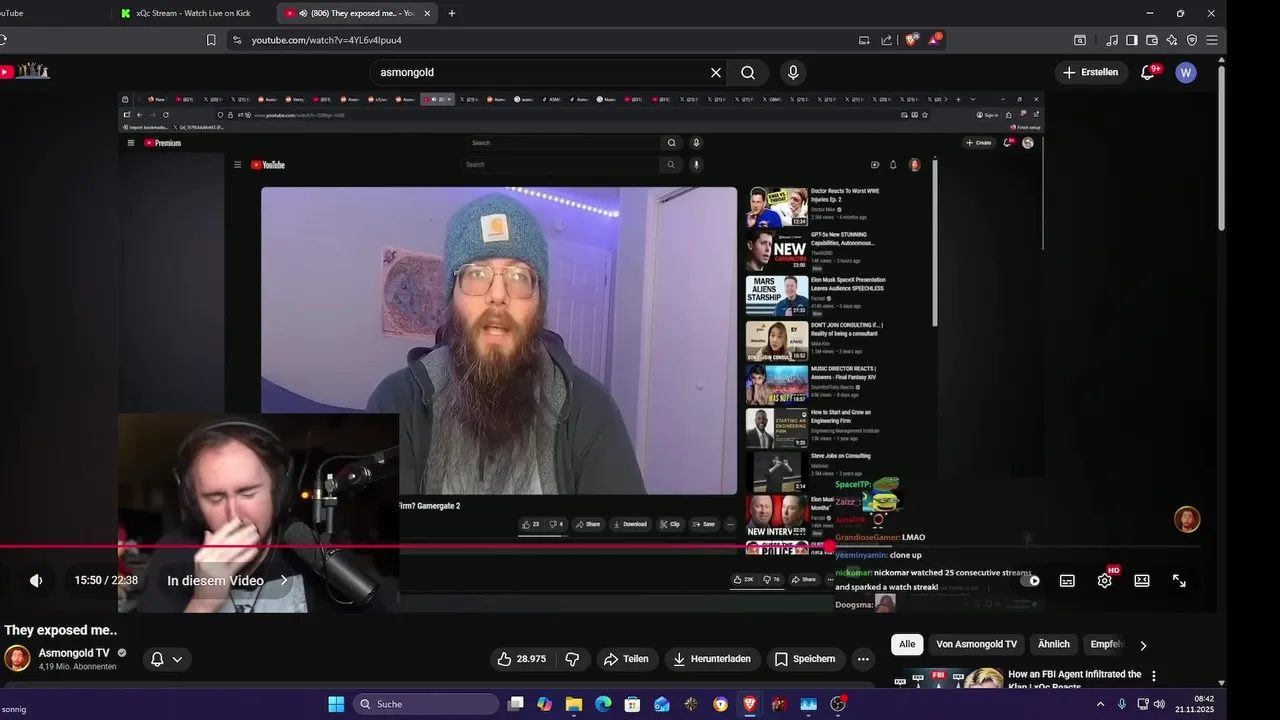Open the player settings gear

(1104, 580)
